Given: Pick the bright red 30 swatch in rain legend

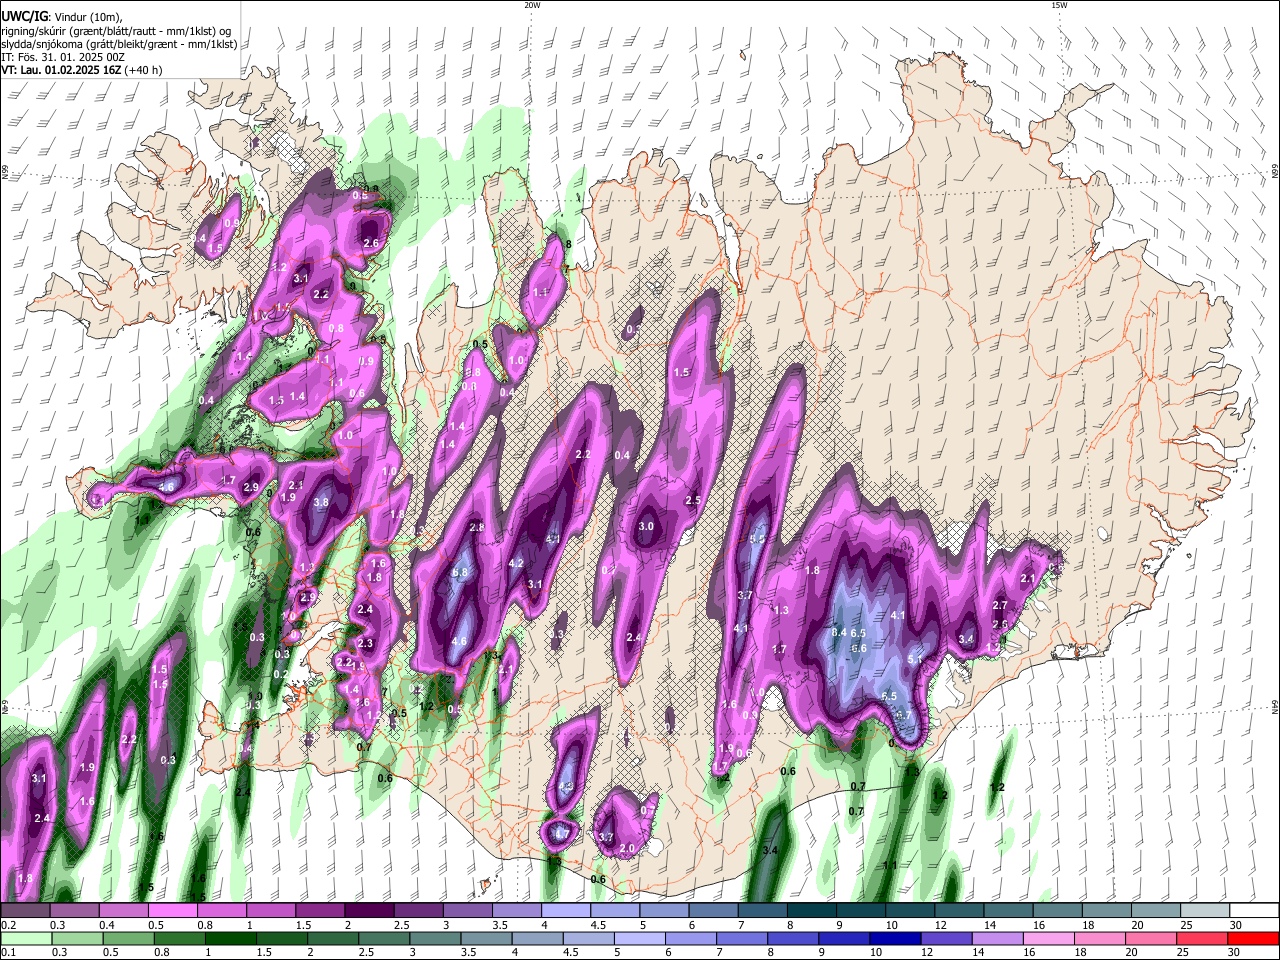Looking at the screenshot, I should [x=1254, y=938].
